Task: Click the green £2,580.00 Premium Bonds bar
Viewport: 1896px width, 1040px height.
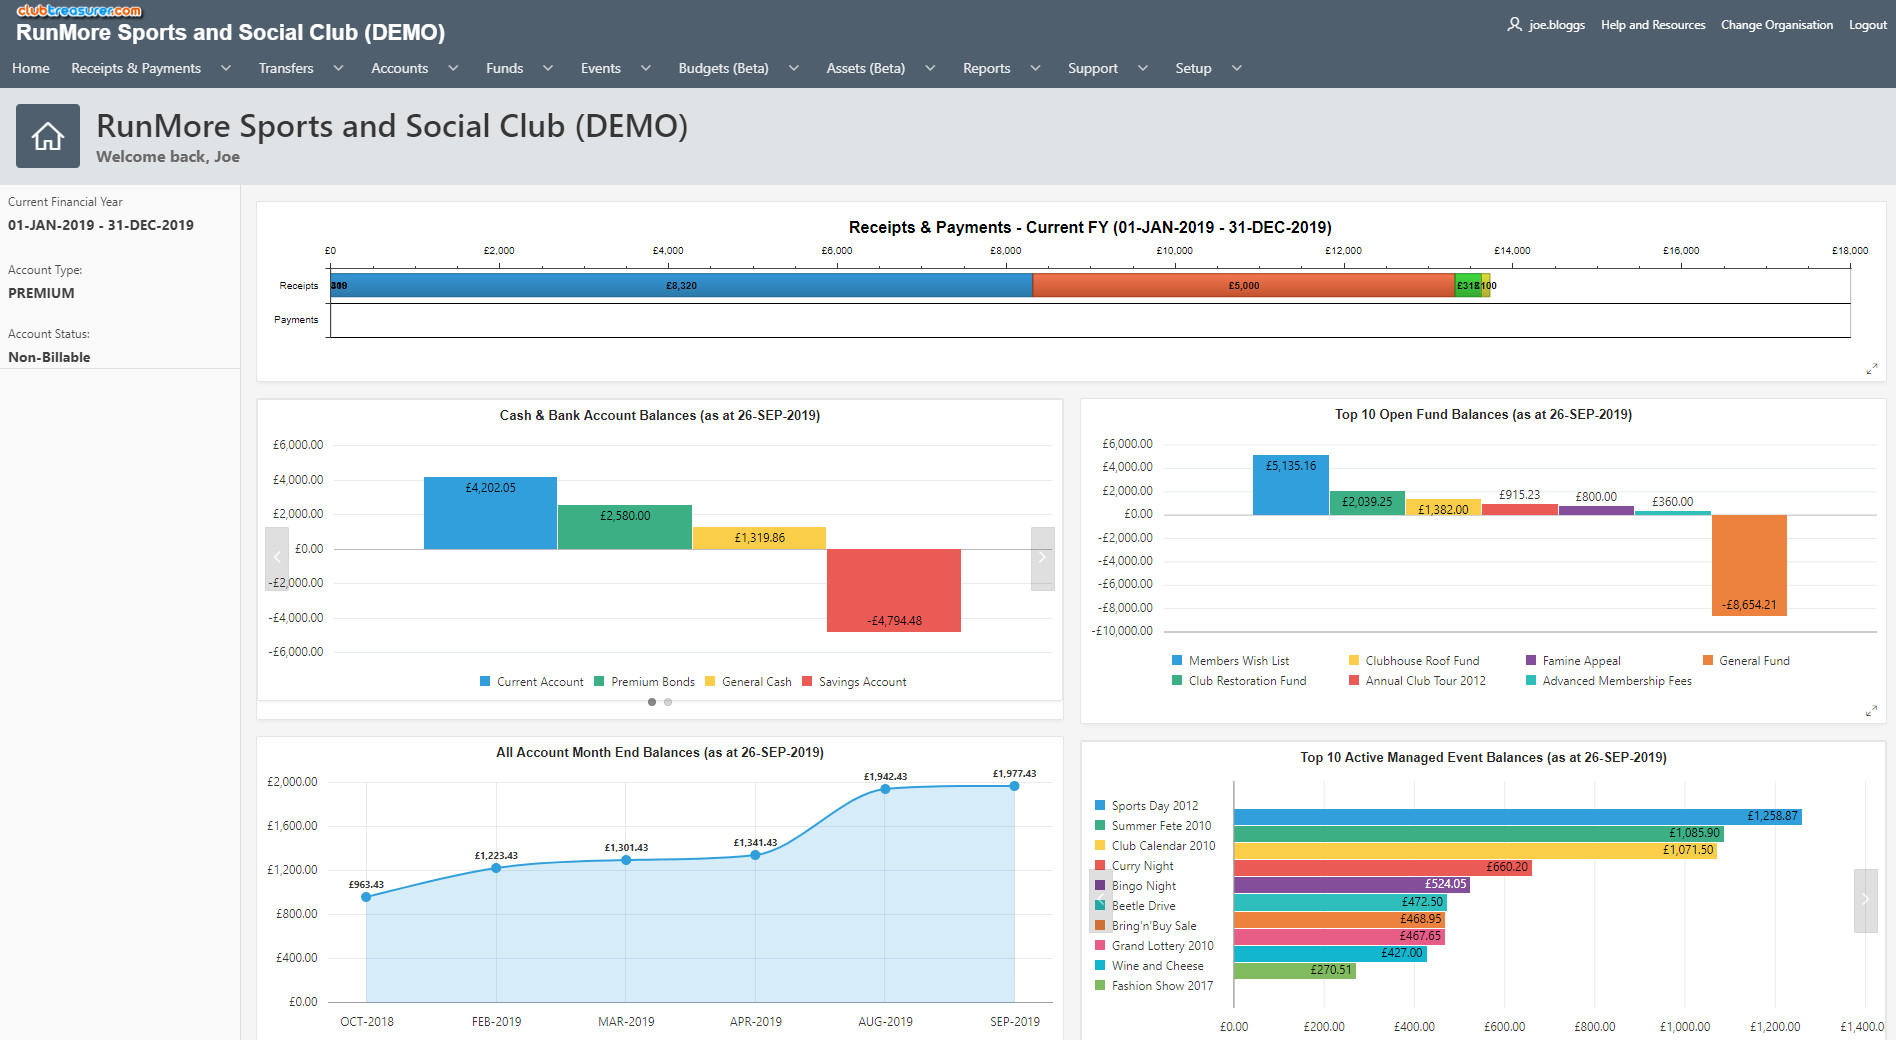Action: 625,527
